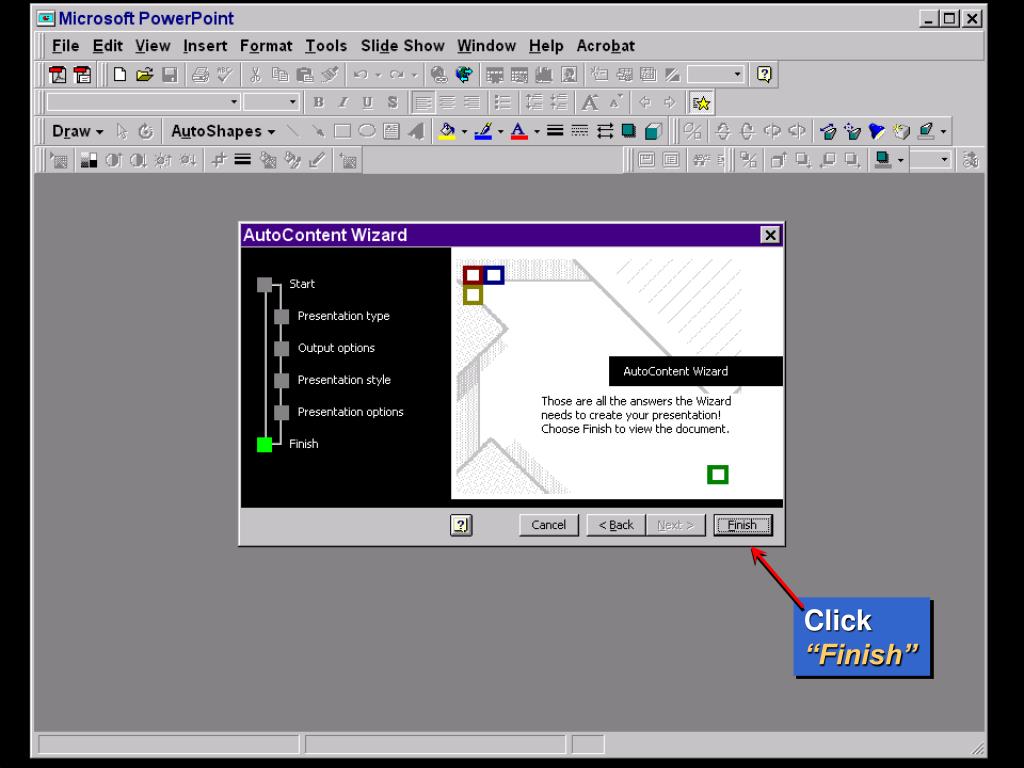Click the Save floppy disk icon
Image resolution: width=1024 pixels, height=768 pixels.
point(170,74)
